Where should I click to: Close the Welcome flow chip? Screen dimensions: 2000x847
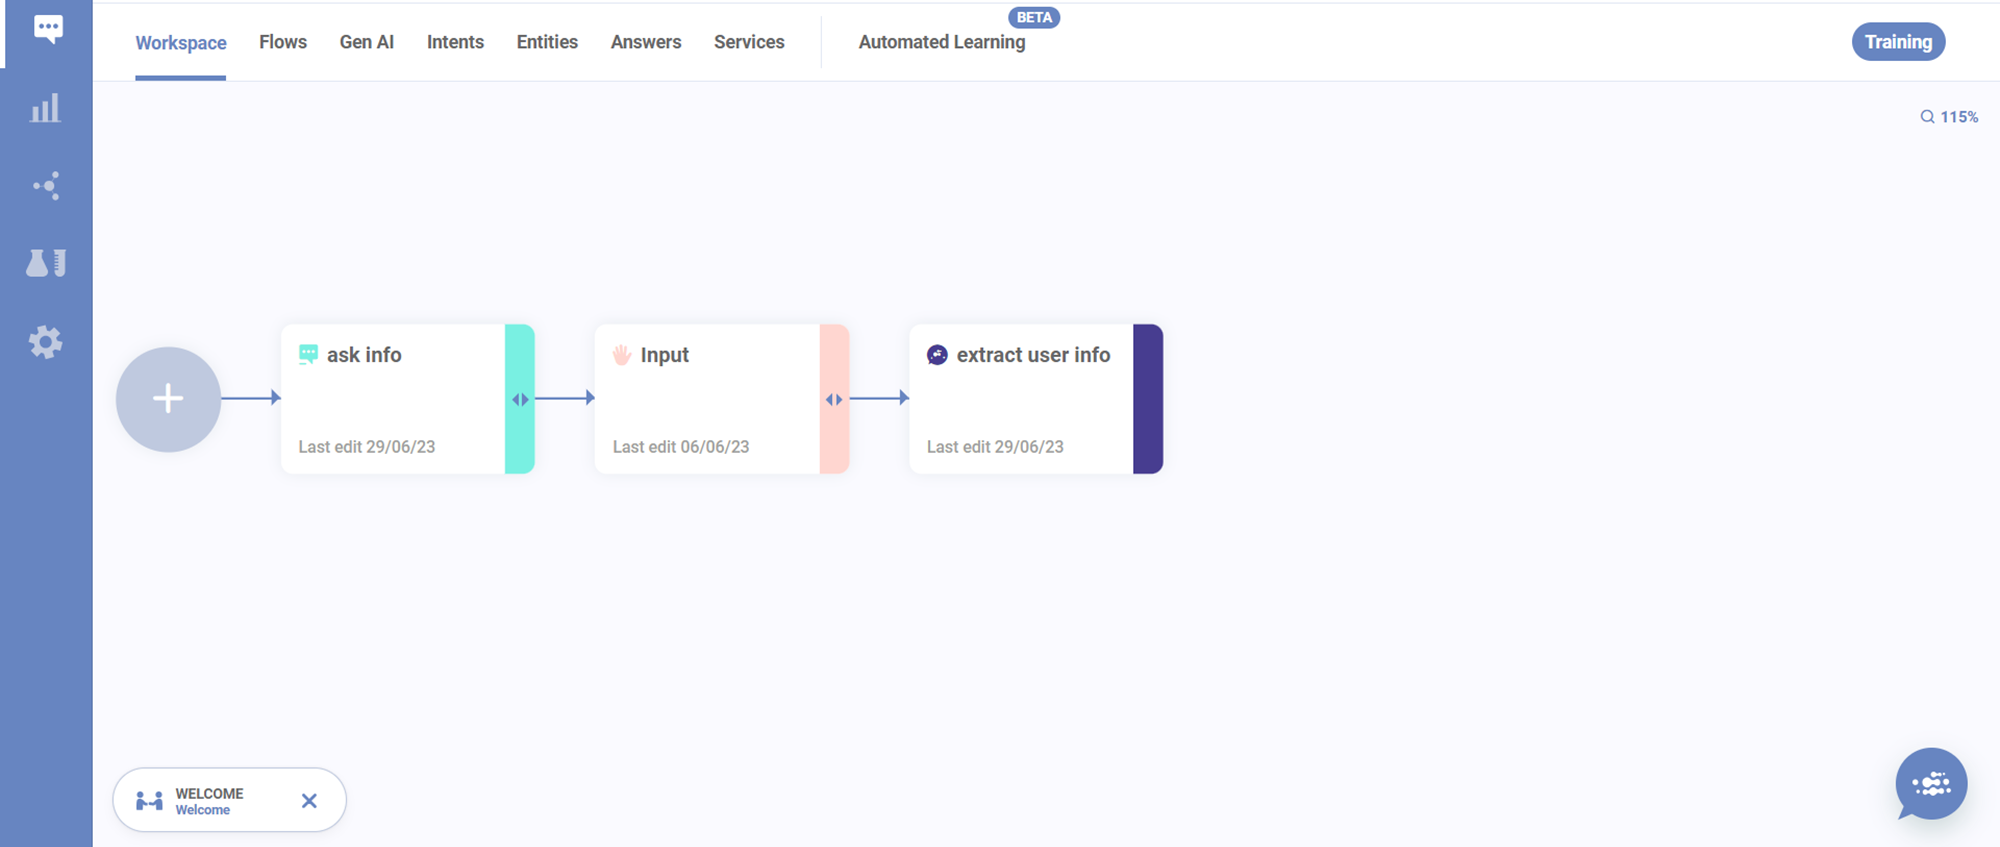click(x=309, y=800)
